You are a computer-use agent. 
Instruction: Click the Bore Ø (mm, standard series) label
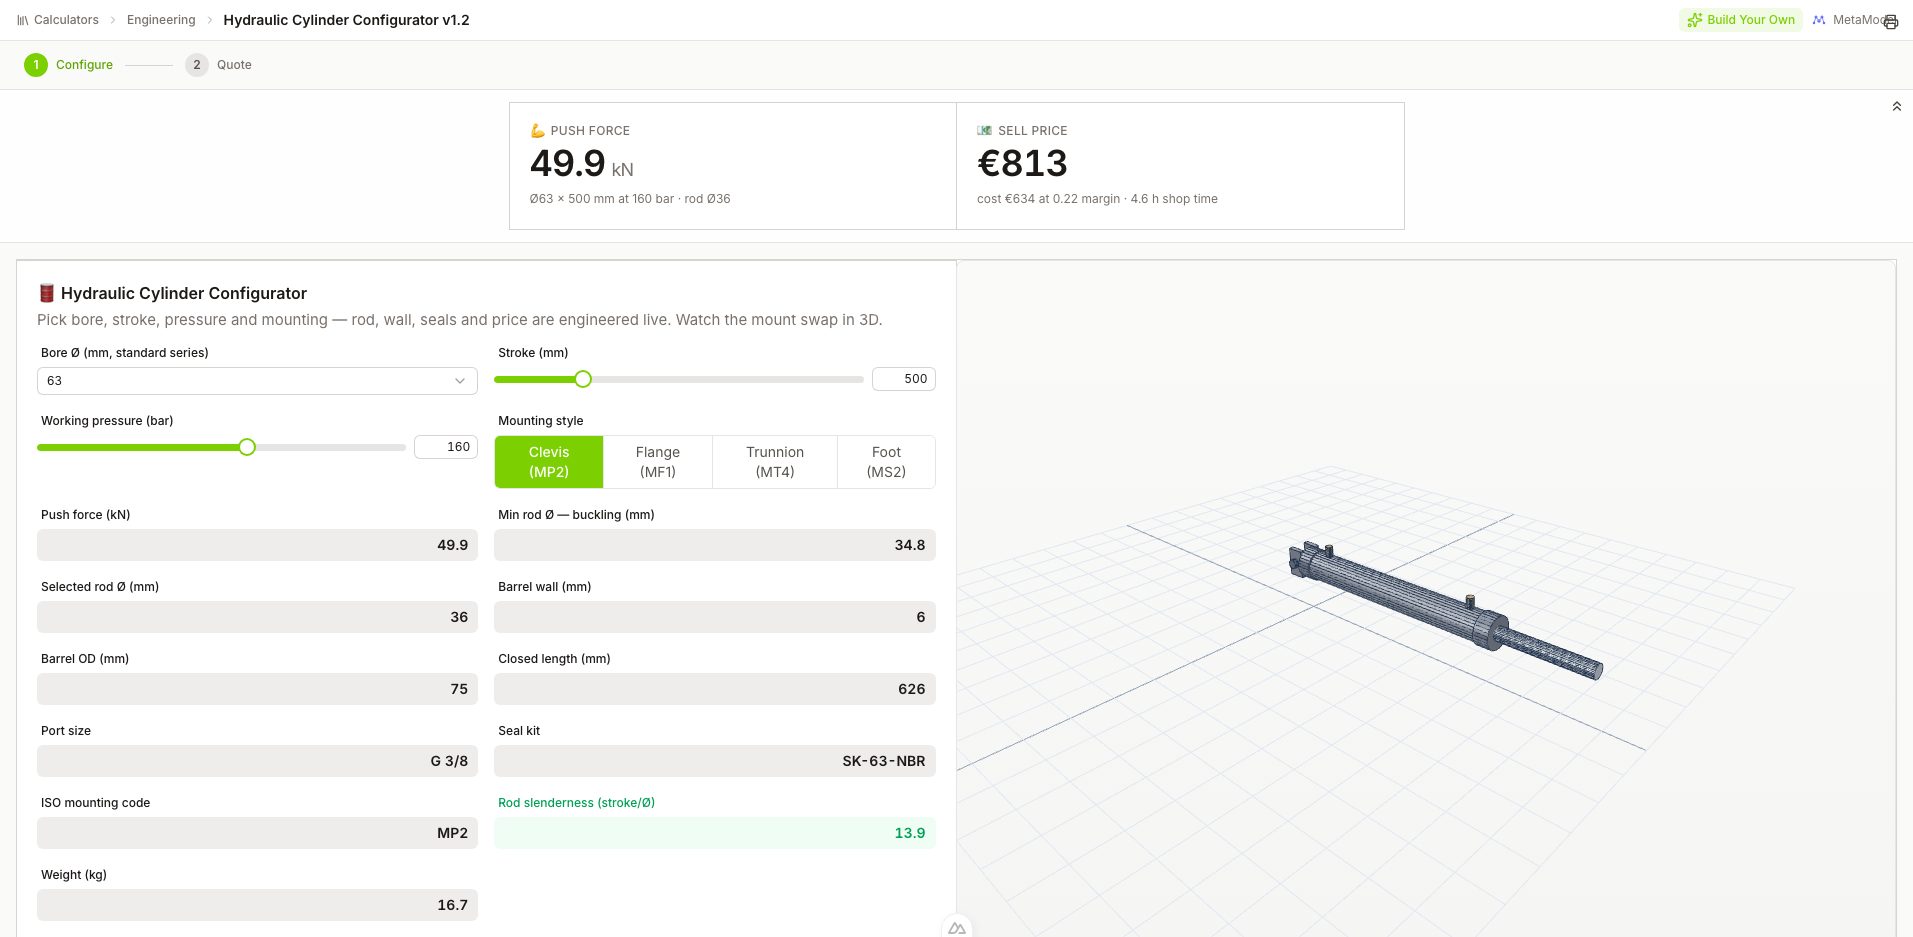point(125,353)
